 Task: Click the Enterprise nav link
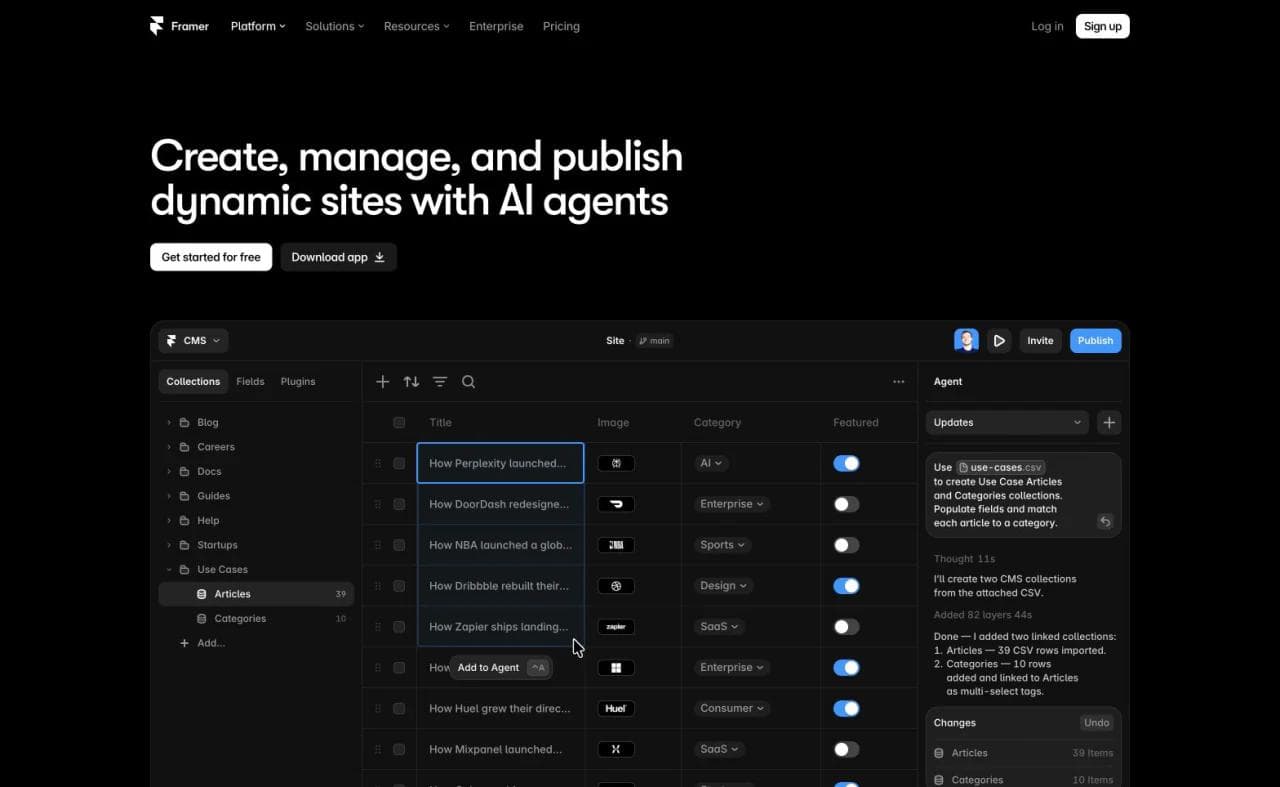point(496,26)
